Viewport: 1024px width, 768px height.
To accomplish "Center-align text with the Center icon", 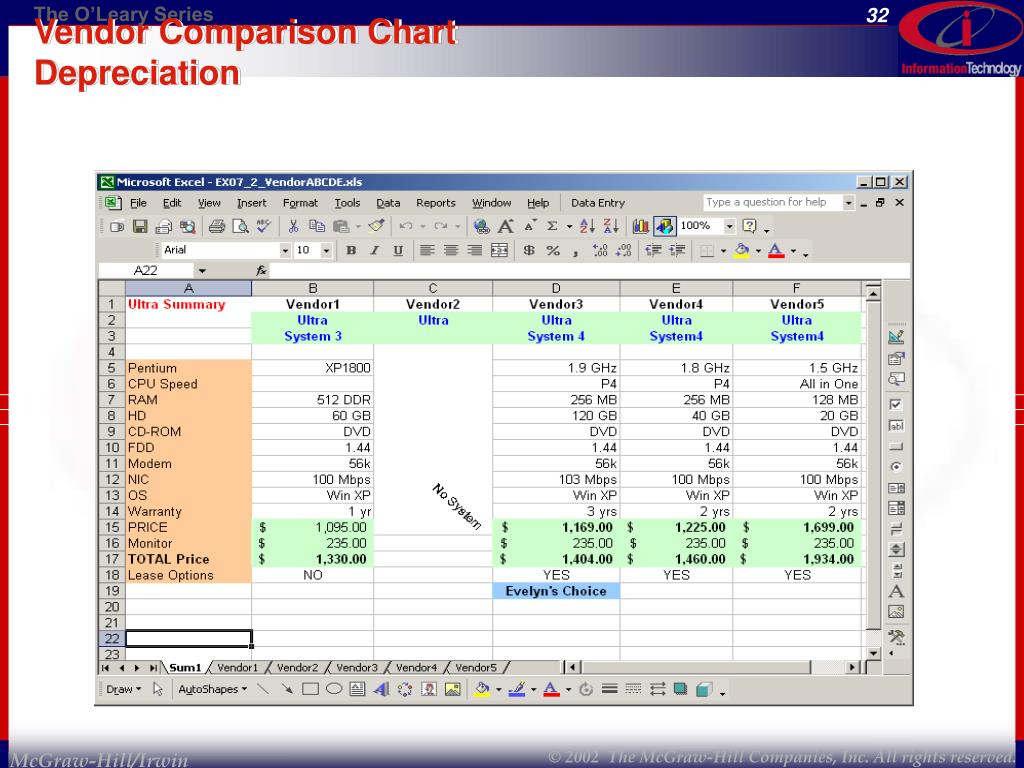I will click(451, 251).
